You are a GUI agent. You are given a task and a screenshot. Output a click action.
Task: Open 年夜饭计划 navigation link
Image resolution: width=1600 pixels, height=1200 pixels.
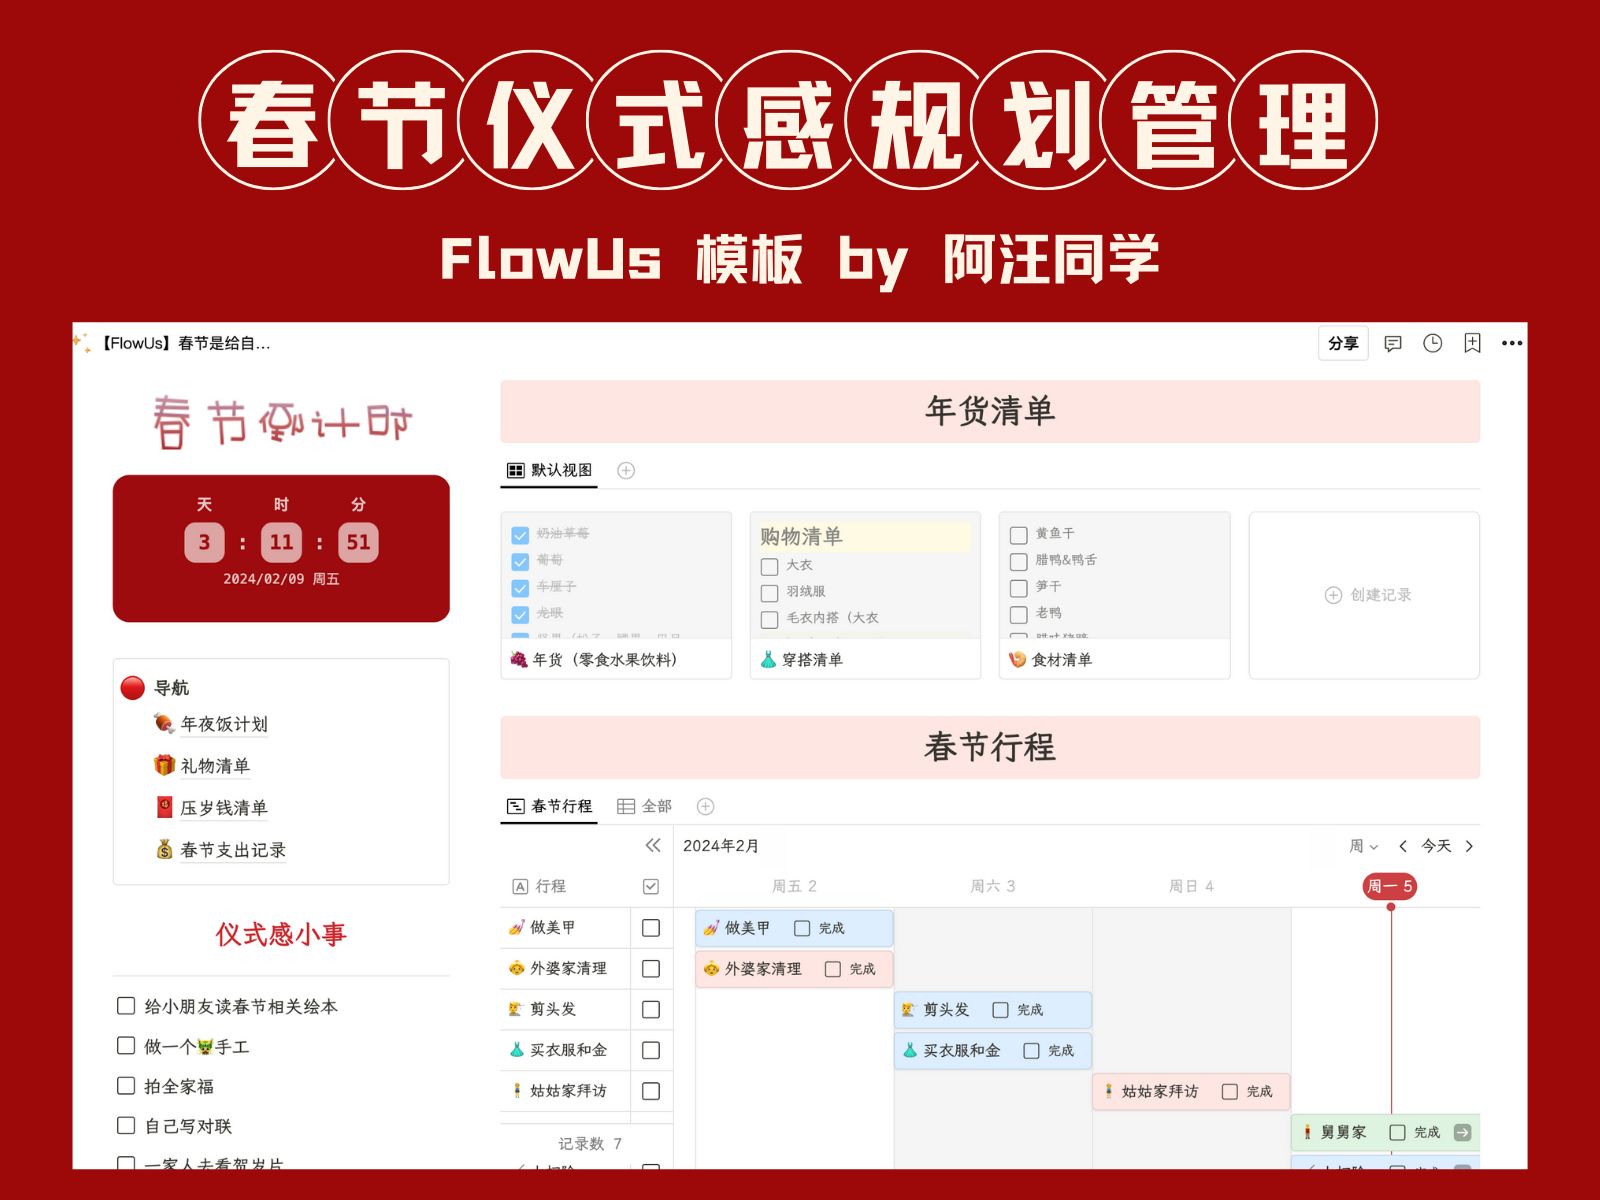(x=224, y=724)
